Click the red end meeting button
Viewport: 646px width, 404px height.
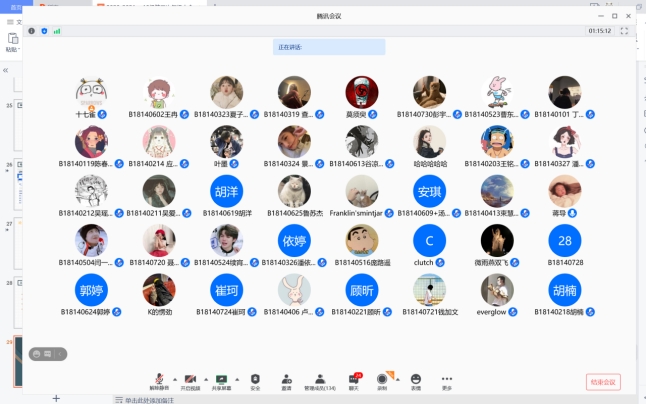[x=603, y=381]
